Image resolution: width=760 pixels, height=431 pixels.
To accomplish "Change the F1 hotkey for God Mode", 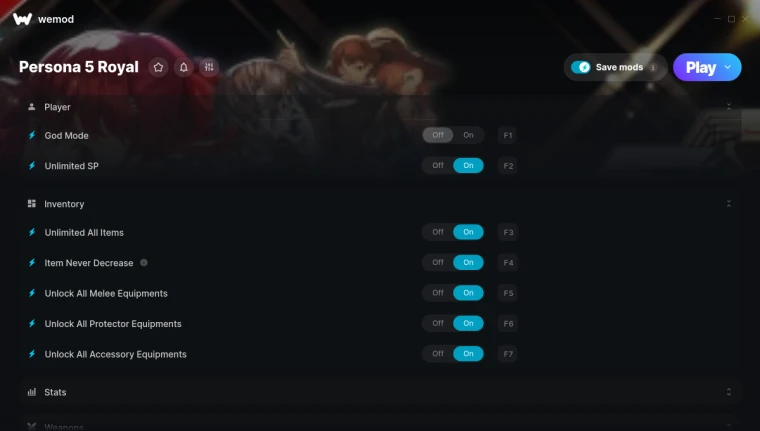I will click(x=507, y=135).
